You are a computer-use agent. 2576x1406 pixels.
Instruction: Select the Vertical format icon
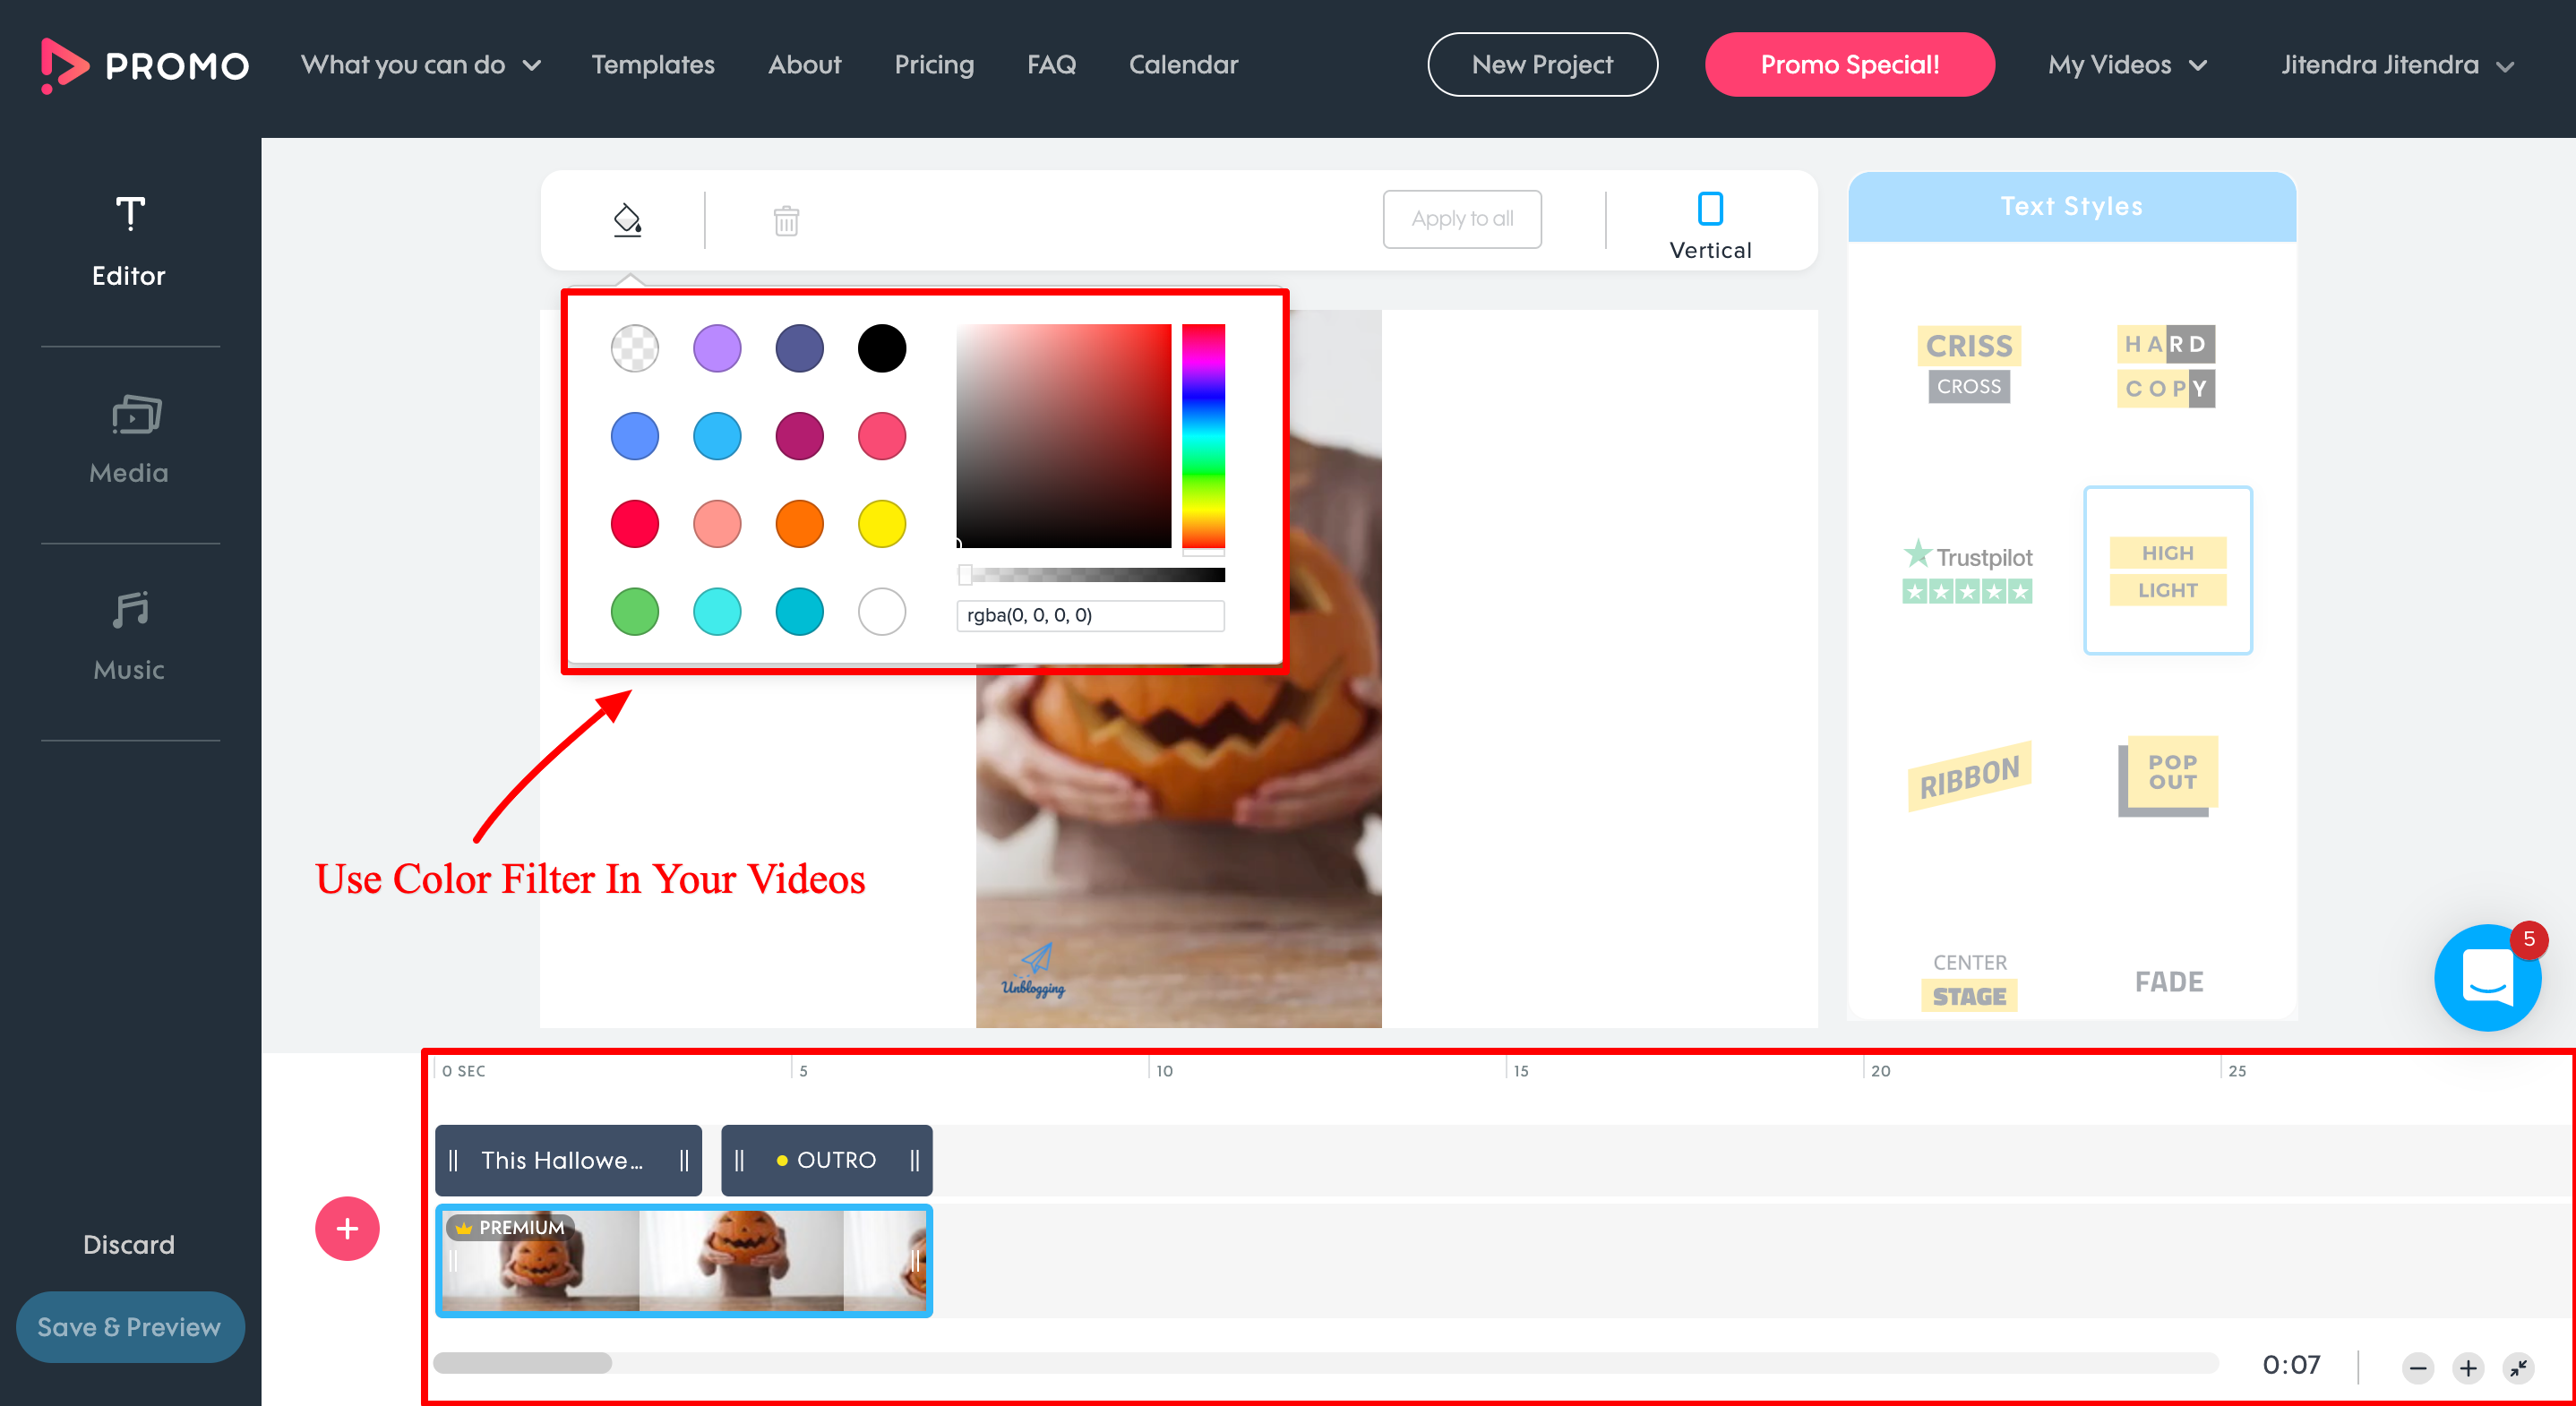click(x=1710, y=209)
